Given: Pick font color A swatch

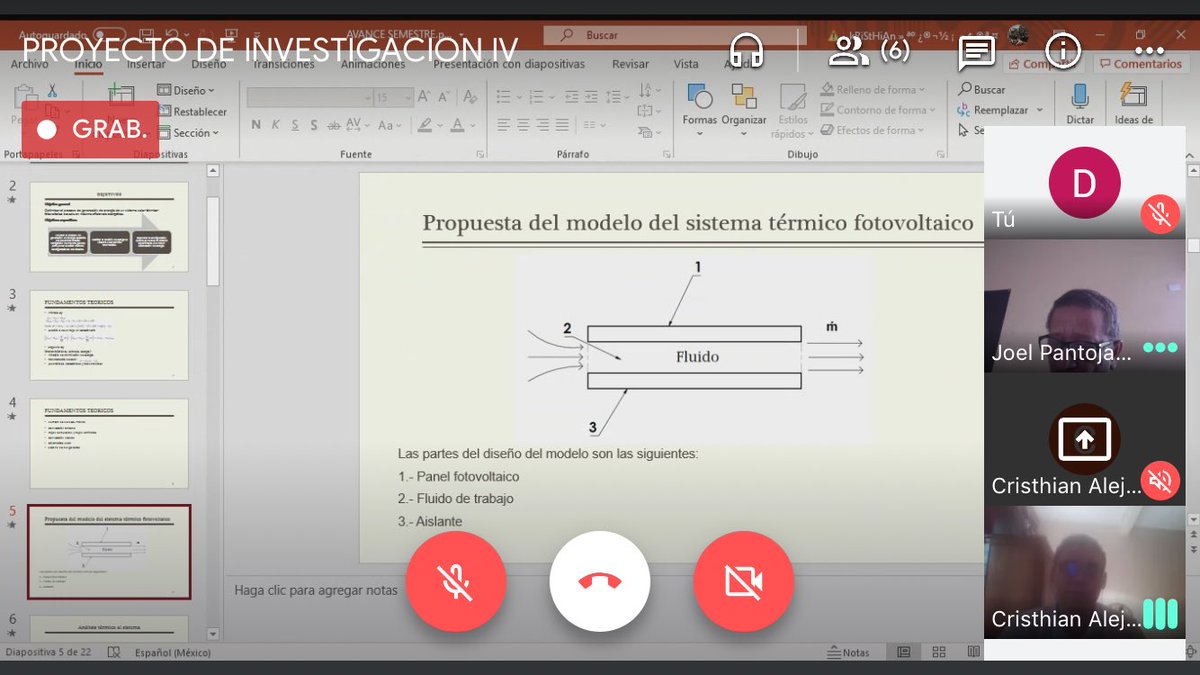Looking at the screenshot, I should click(458, 125).
